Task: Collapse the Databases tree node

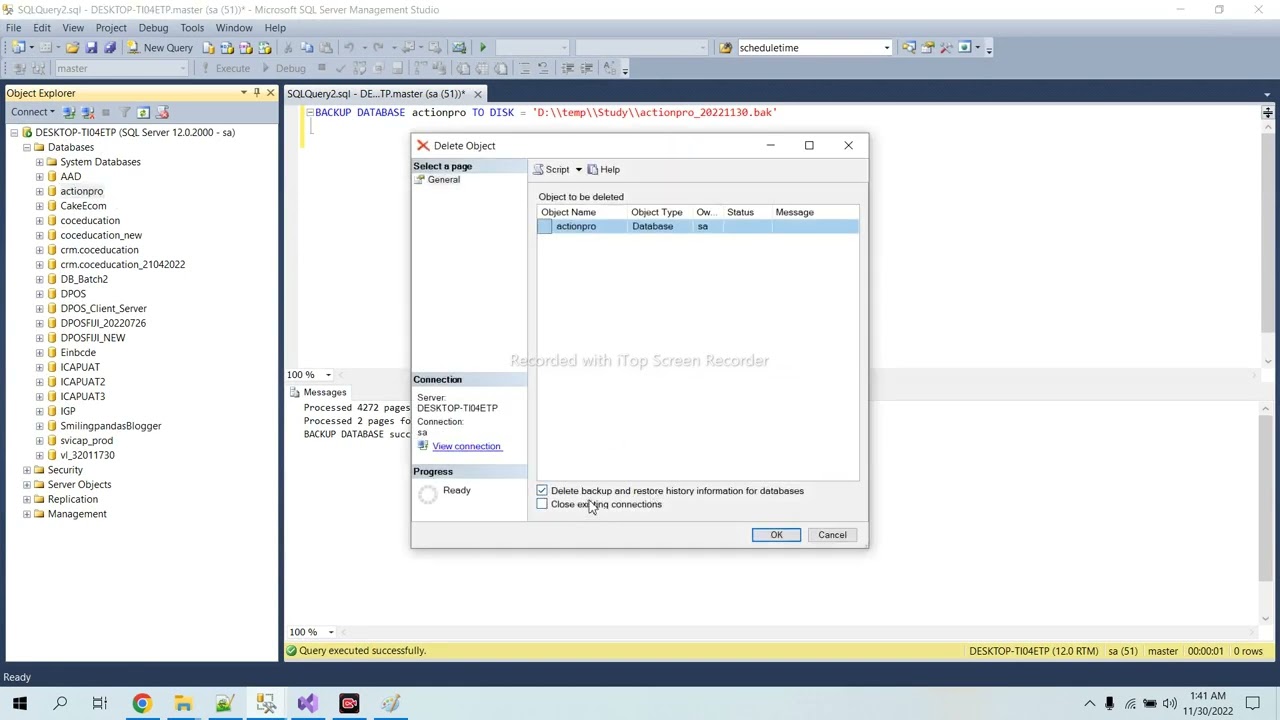Action: (x=27, y=147)
